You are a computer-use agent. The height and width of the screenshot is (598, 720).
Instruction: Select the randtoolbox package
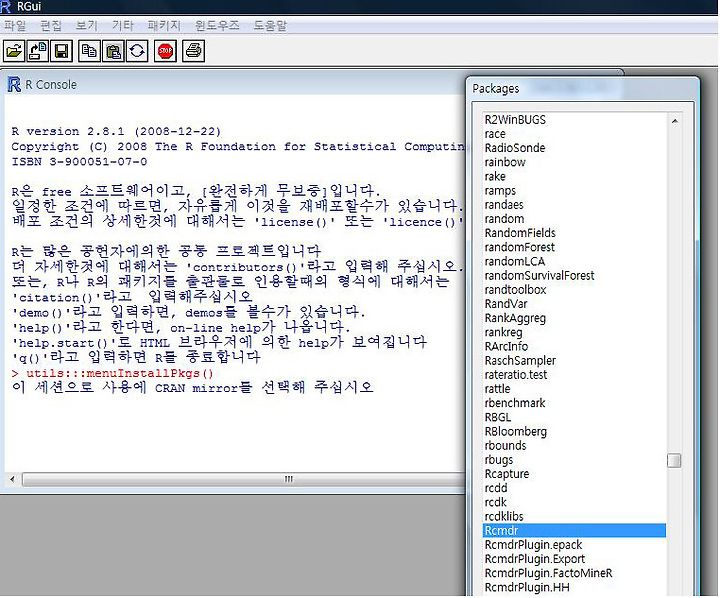574,290
